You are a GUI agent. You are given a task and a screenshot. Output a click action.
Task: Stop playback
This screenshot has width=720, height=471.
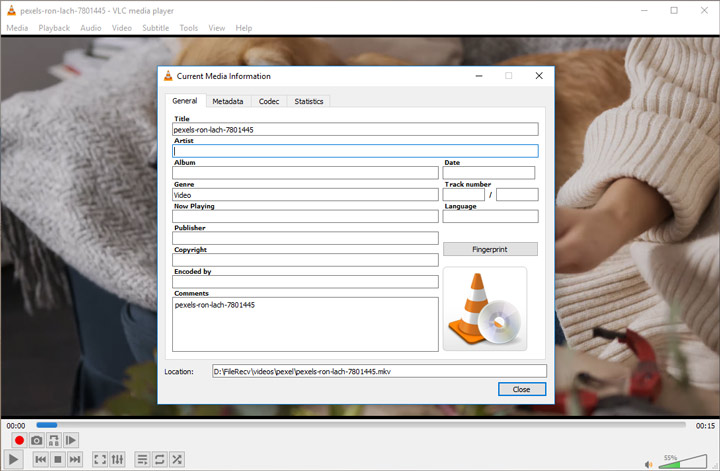click(x=58, y=459)
